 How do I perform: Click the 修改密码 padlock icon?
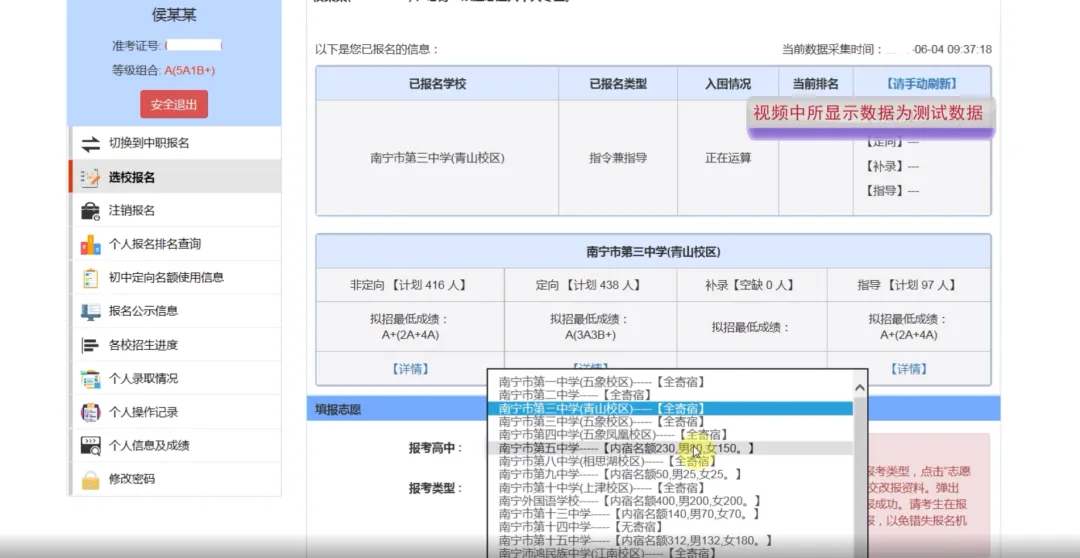point(90,479)
